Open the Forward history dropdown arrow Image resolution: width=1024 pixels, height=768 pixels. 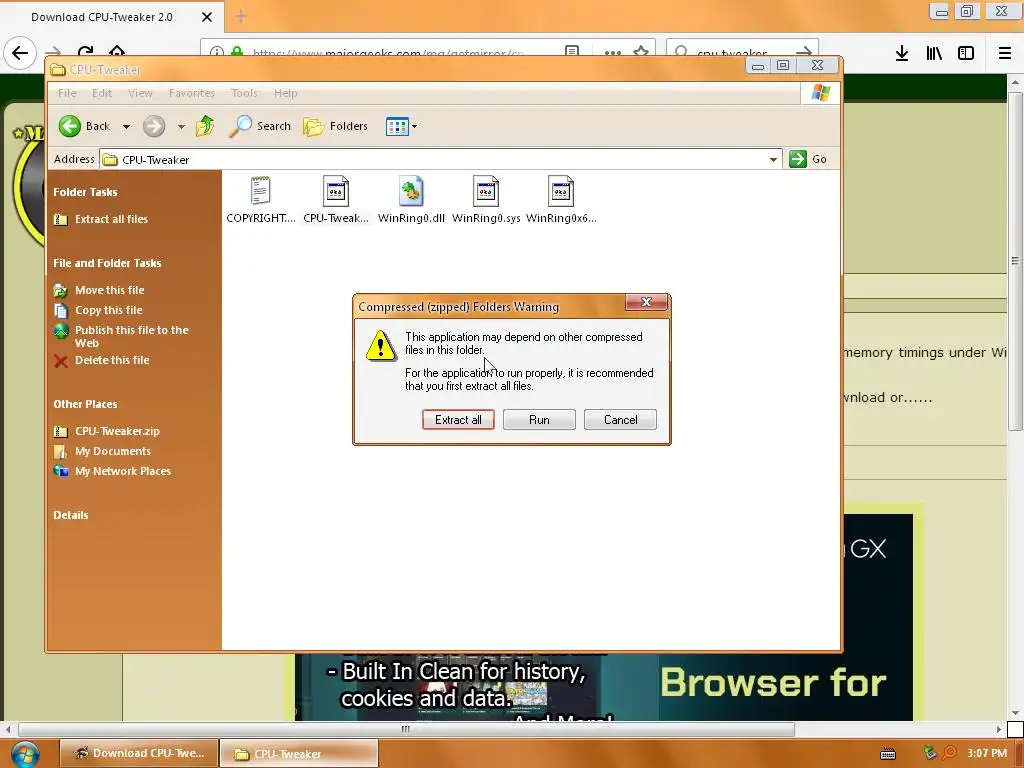pyautogui.click(x=181, y=127)
